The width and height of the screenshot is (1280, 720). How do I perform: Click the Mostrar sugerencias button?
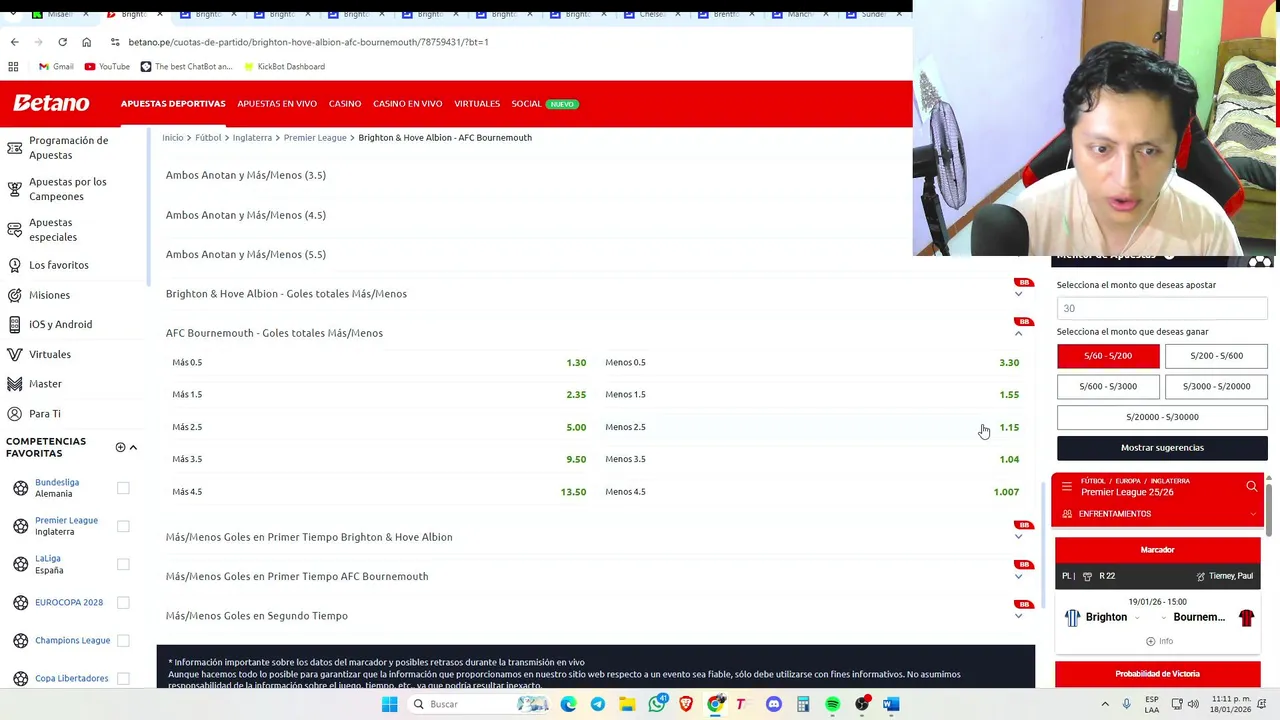point(1162,448)
